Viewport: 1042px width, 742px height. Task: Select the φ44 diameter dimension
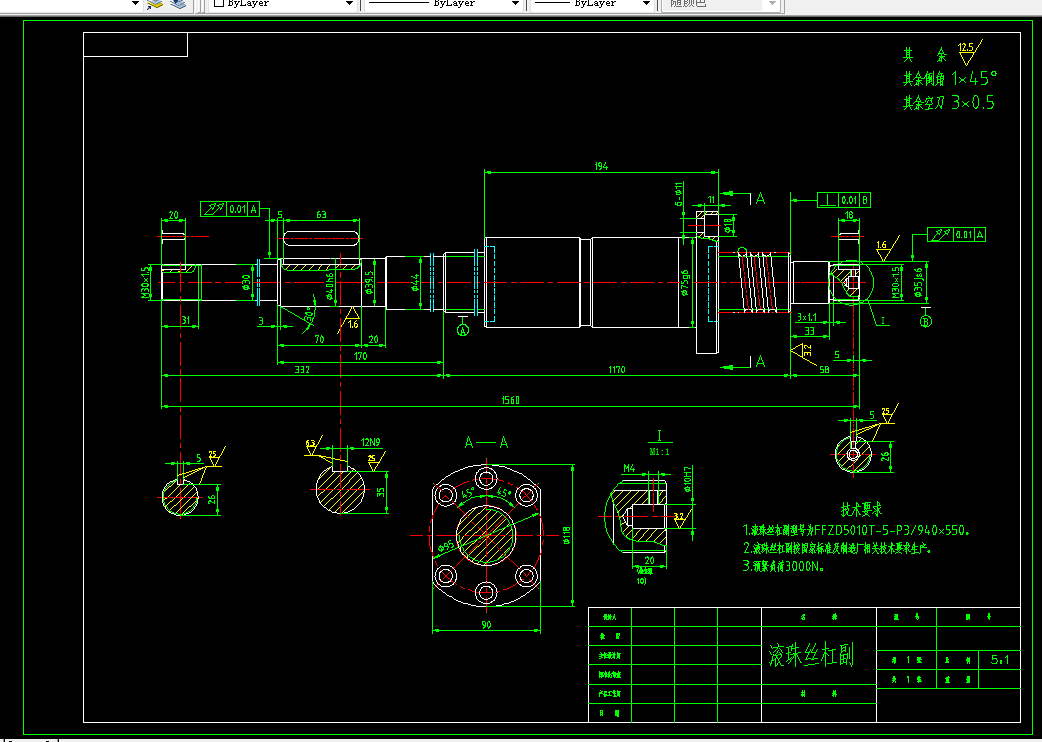415,283
